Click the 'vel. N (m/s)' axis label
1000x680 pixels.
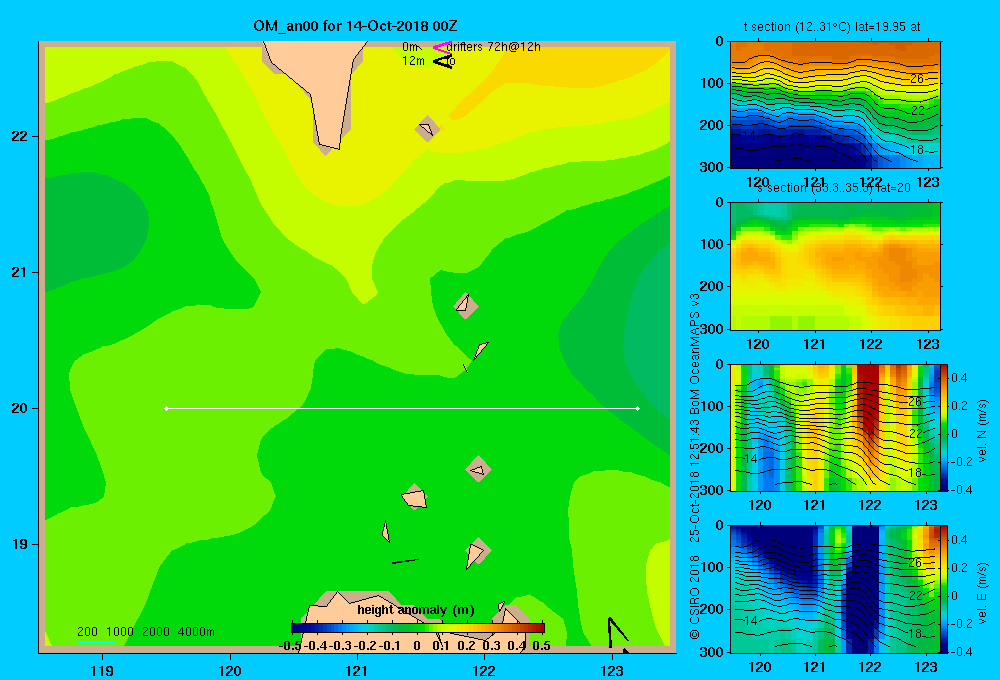coord(983,431)
